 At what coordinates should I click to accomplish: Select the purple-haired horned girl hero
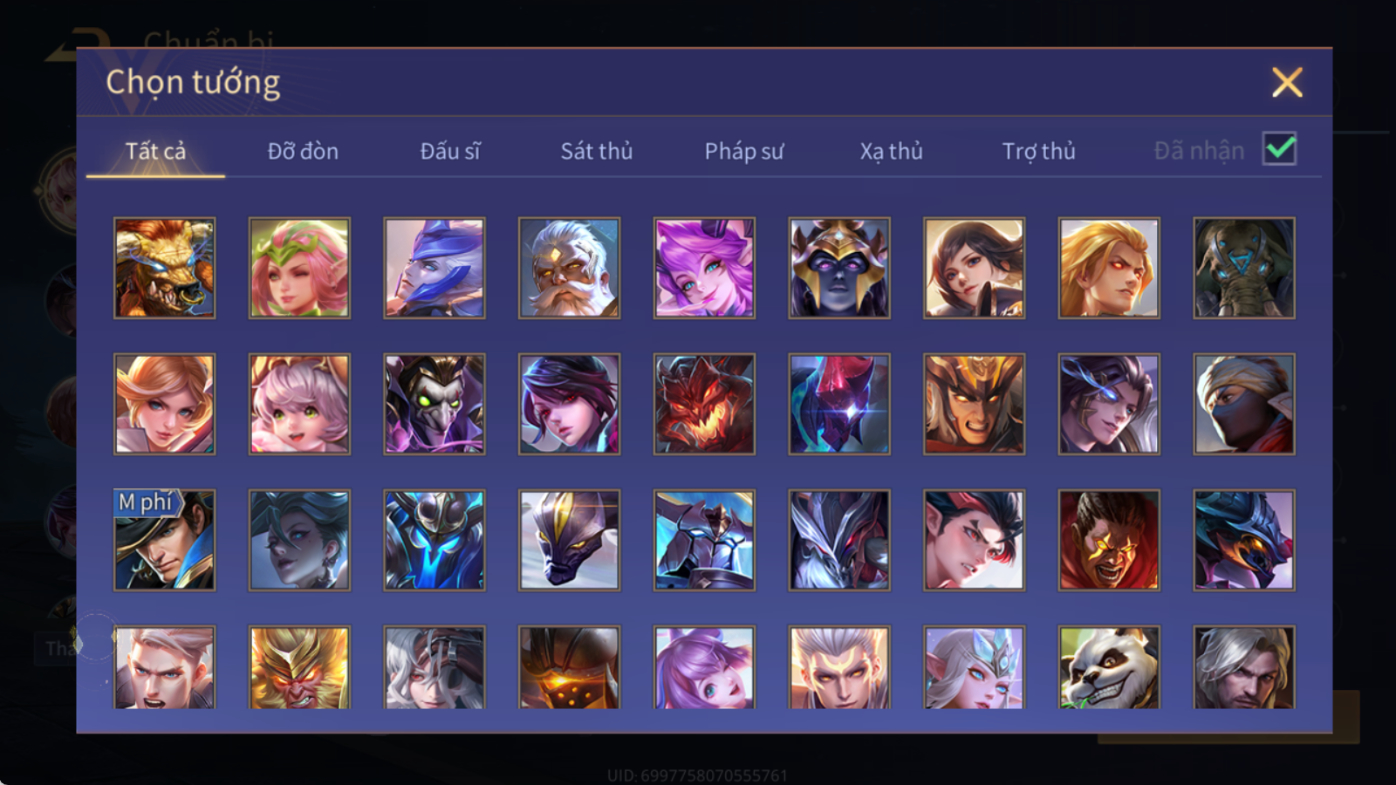(x=704, y=268)
